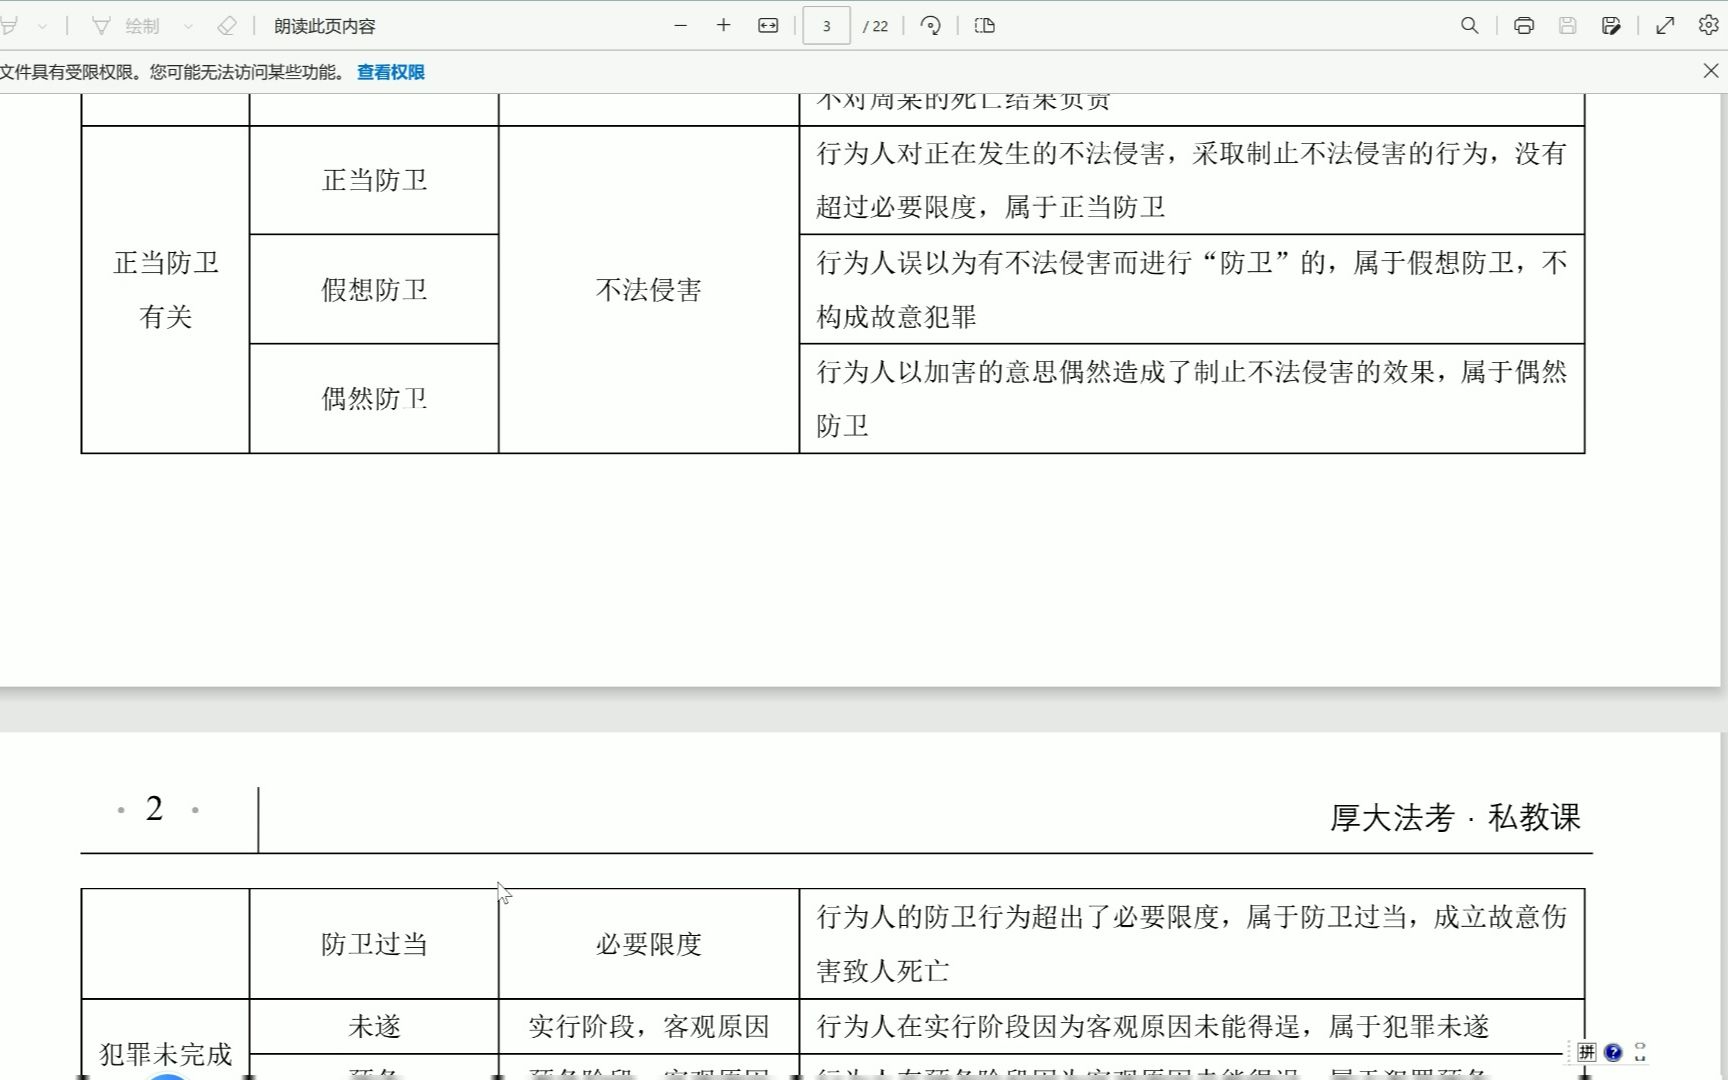
Task: Start Read aloud (朗读此页内容)
Action: pos(324,26)
